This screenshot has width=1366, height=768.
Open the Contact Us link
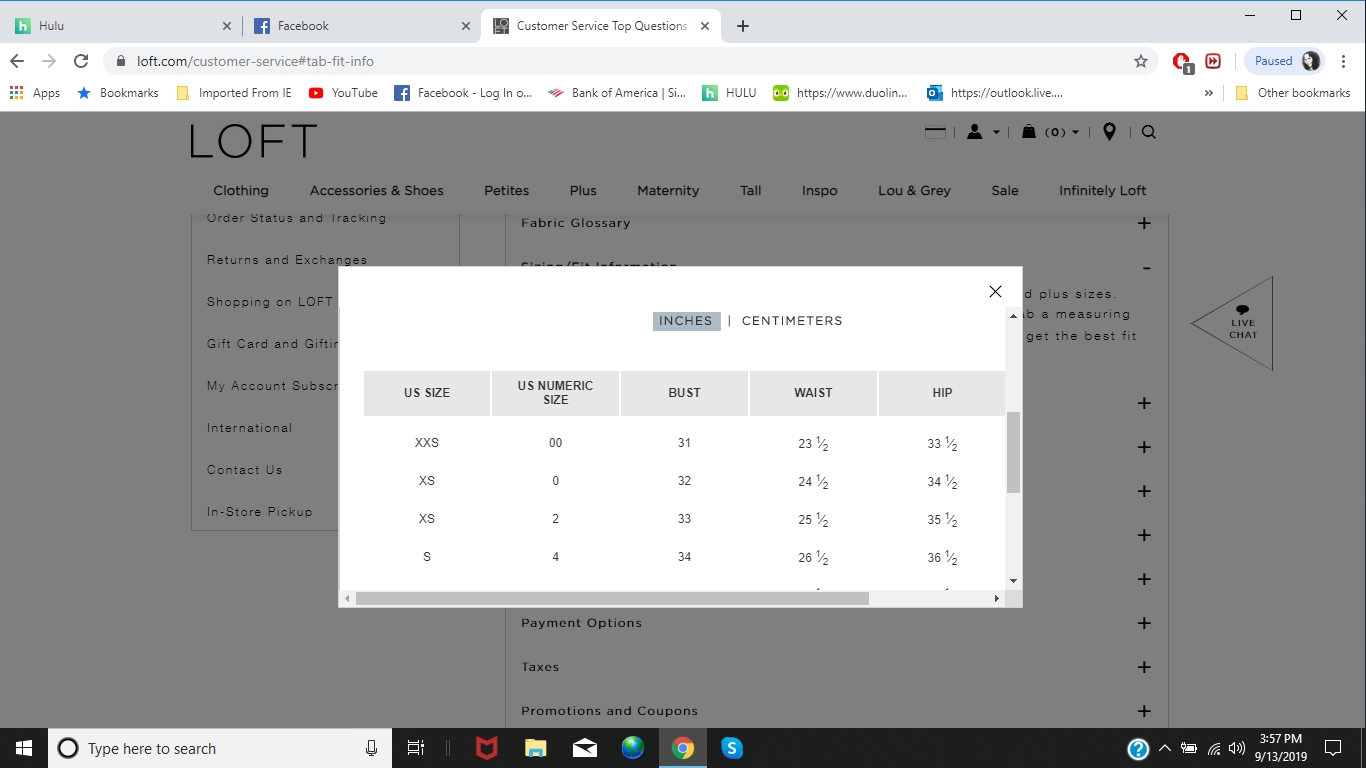click(245, 470)
